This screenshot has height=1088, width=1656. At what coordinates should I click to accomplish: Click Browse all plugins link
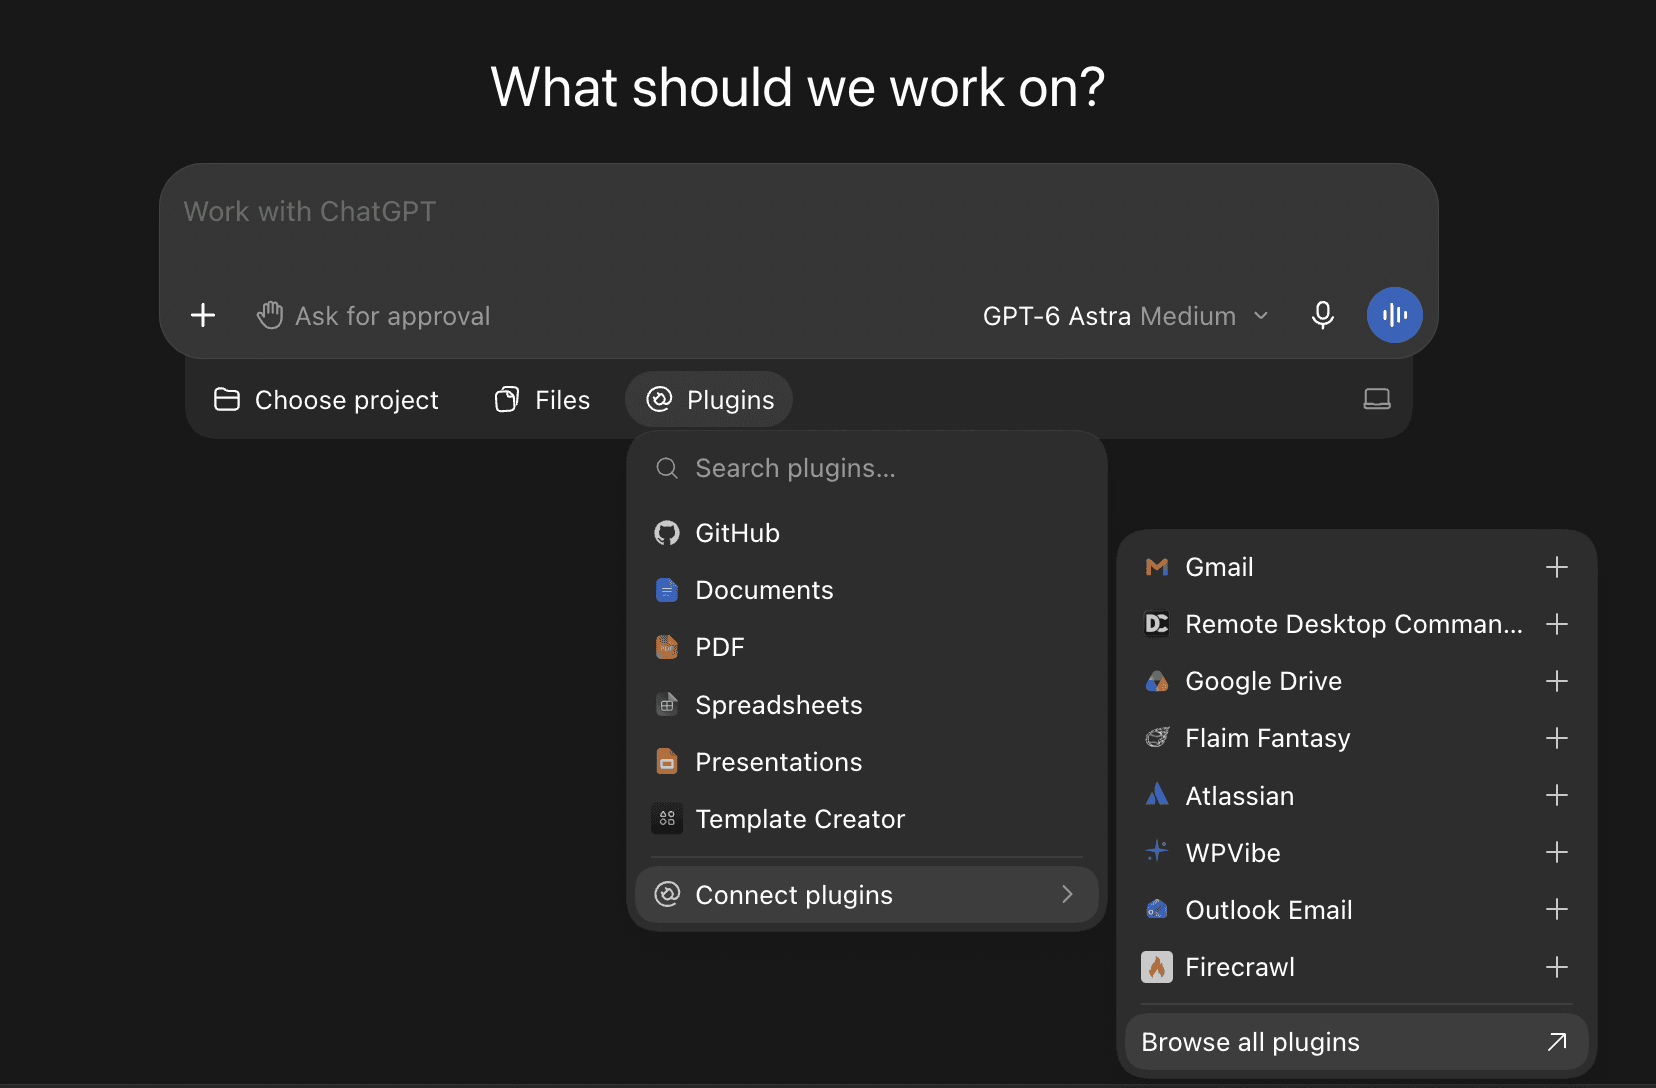coord(1356,1042)
